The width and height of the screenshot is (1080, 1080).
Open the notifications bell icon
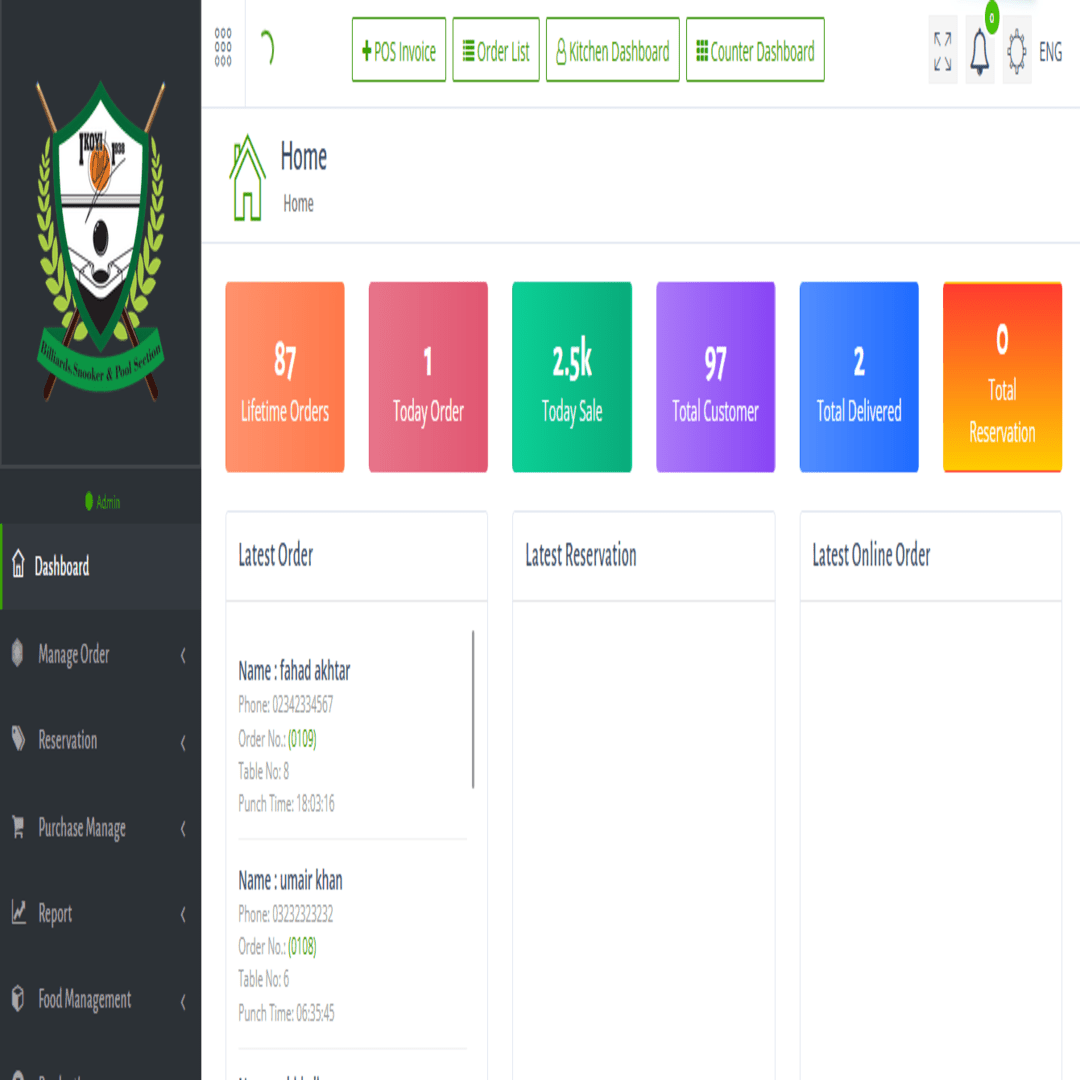pyautogui.click(x=979, y=52)
